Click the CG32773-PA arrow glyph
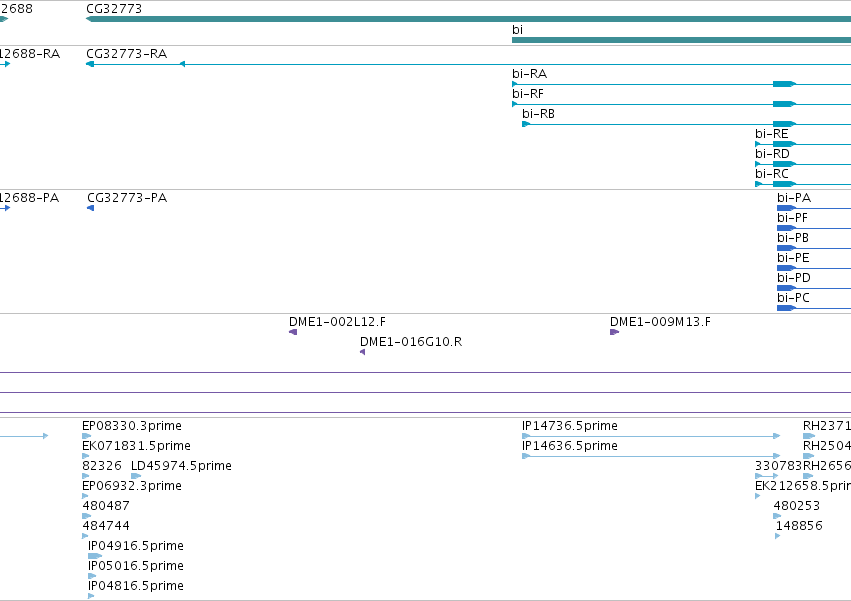 [x=91, y=208]
